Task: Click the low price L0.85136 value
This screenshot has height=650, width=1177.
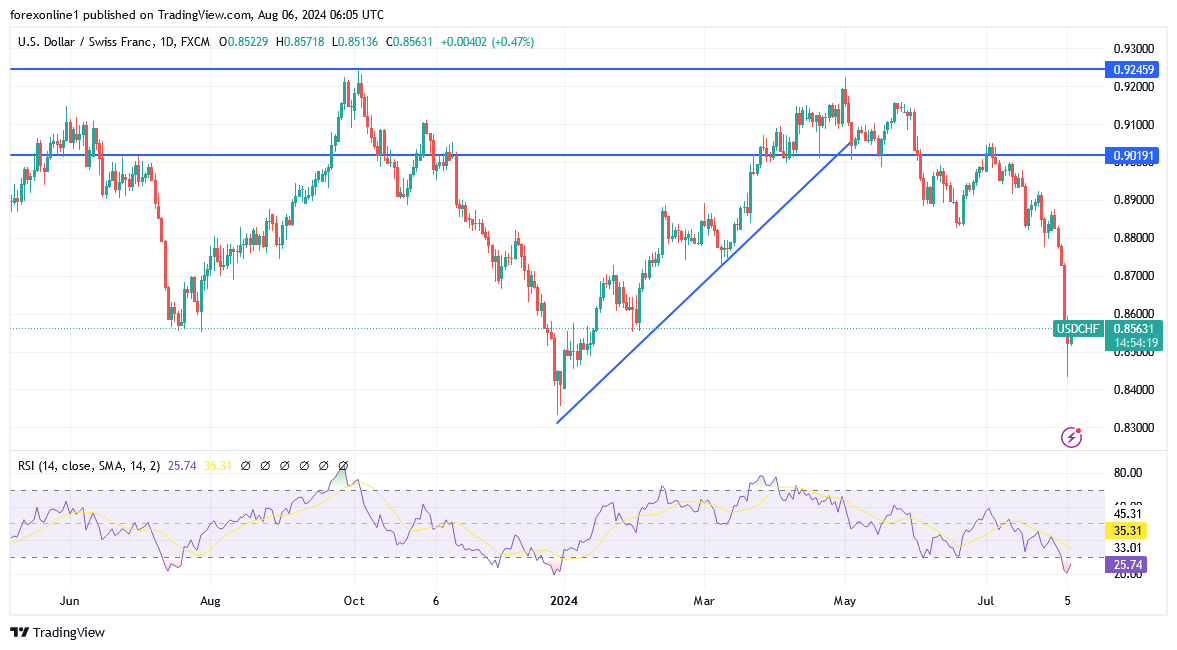Action: [355, 42]
